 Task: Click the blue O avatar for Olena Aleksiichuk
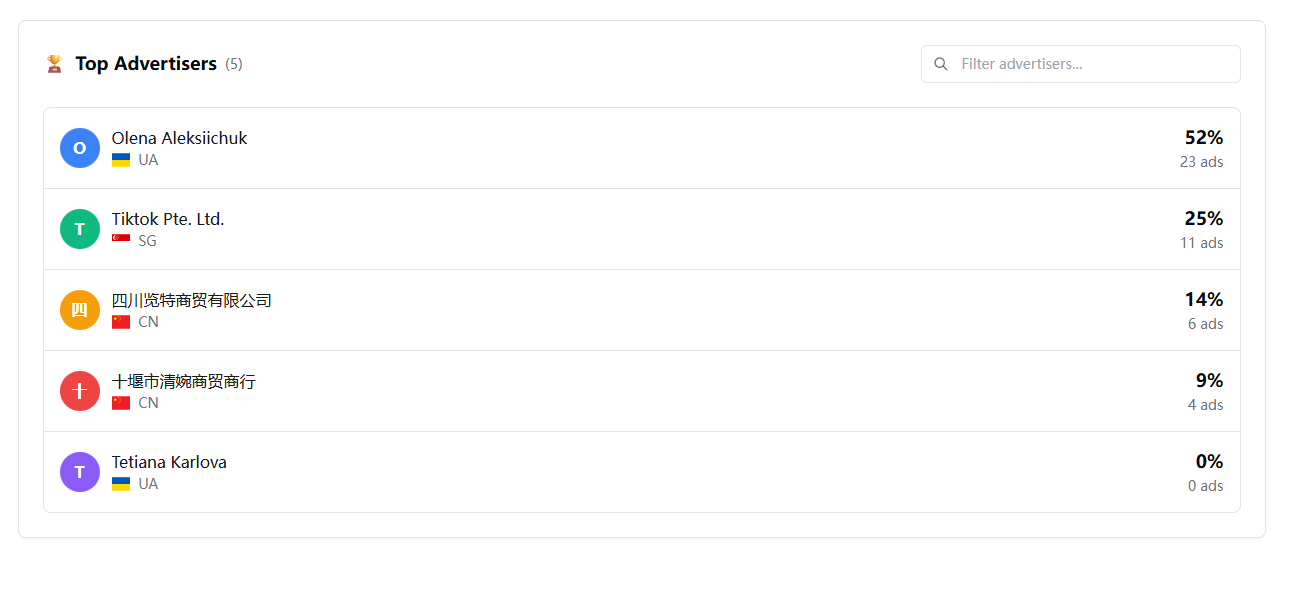pyautogui.click(x=80, y=148)
